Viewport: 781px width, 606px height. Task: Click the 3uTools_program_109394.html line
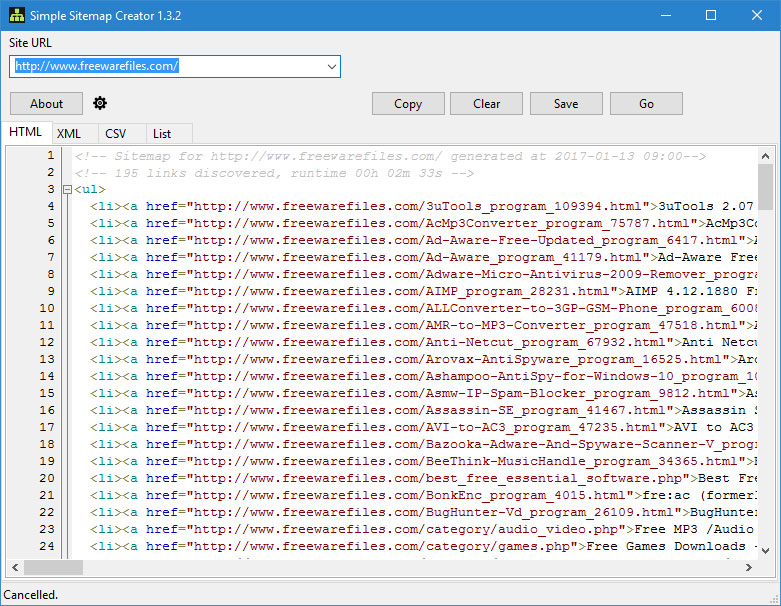point(423,206)
